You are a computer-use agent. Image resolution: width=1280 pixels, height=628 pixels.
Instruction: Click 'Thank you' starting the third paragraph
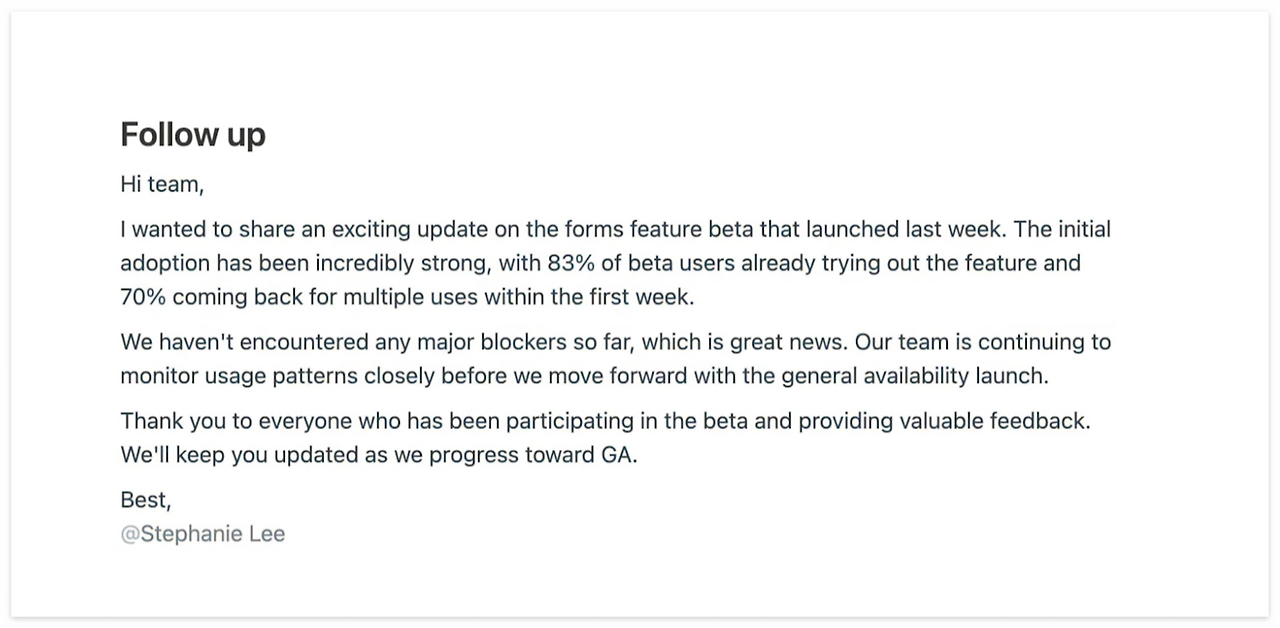(164, 421)
